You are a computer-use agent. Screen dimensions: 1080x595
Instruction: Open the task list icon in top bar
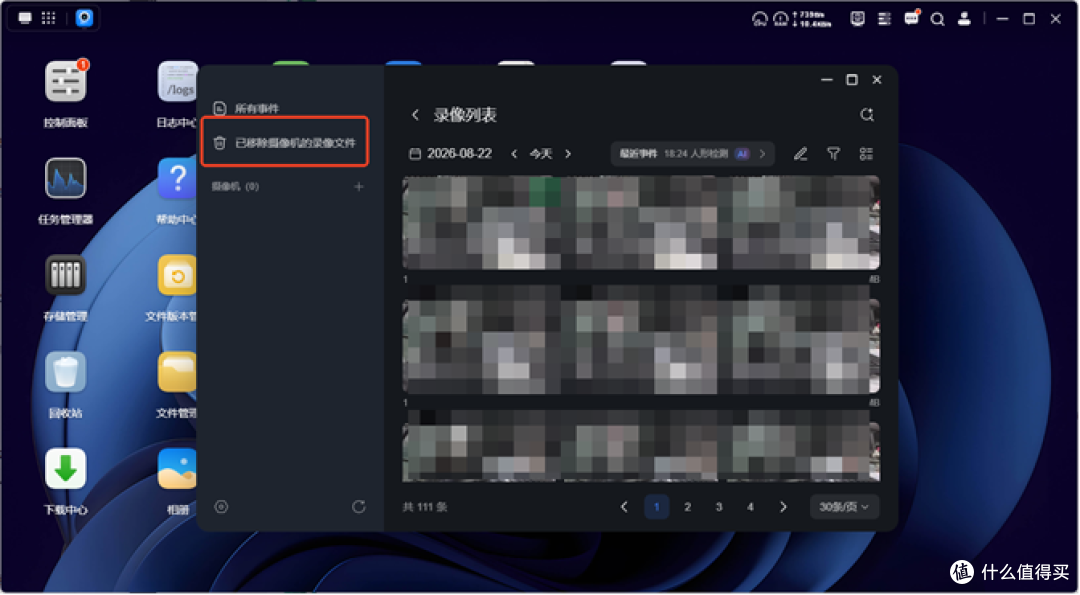pos(884,19)
